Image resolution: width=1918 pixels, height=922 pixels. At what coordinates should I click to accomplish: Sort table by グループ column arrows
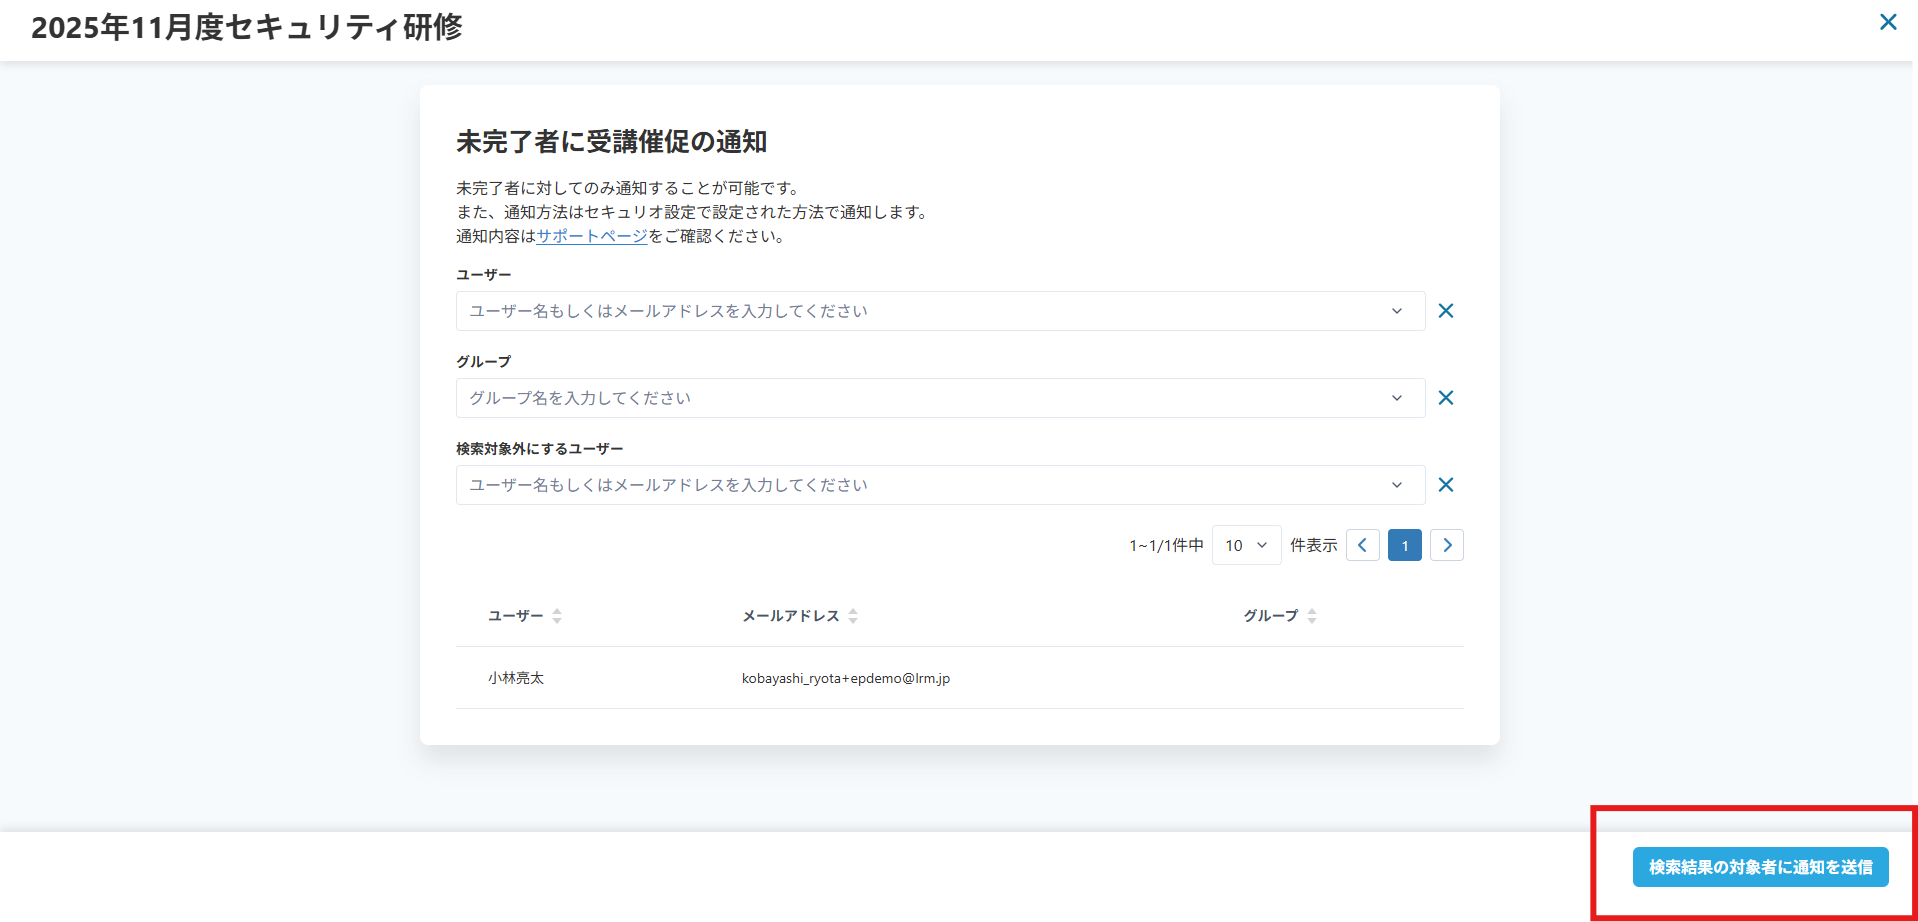1312,616
